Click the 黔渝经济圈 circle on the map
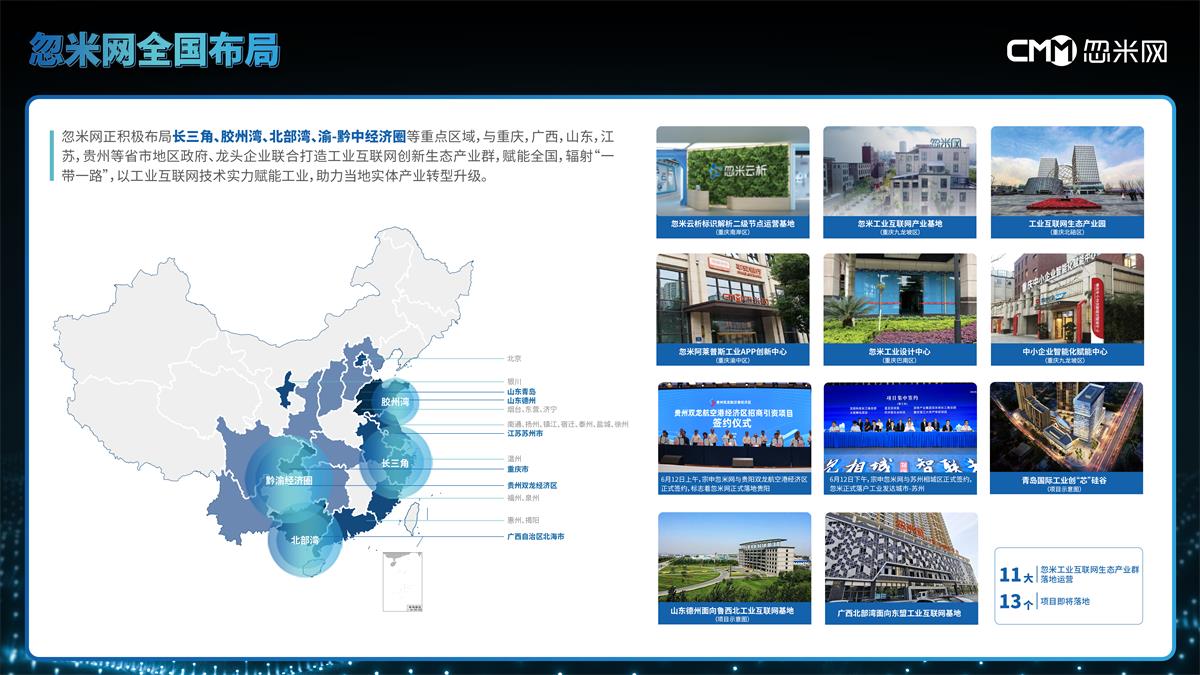The height and width of the screenshot is (675, 1200). [x=289, y=480]
